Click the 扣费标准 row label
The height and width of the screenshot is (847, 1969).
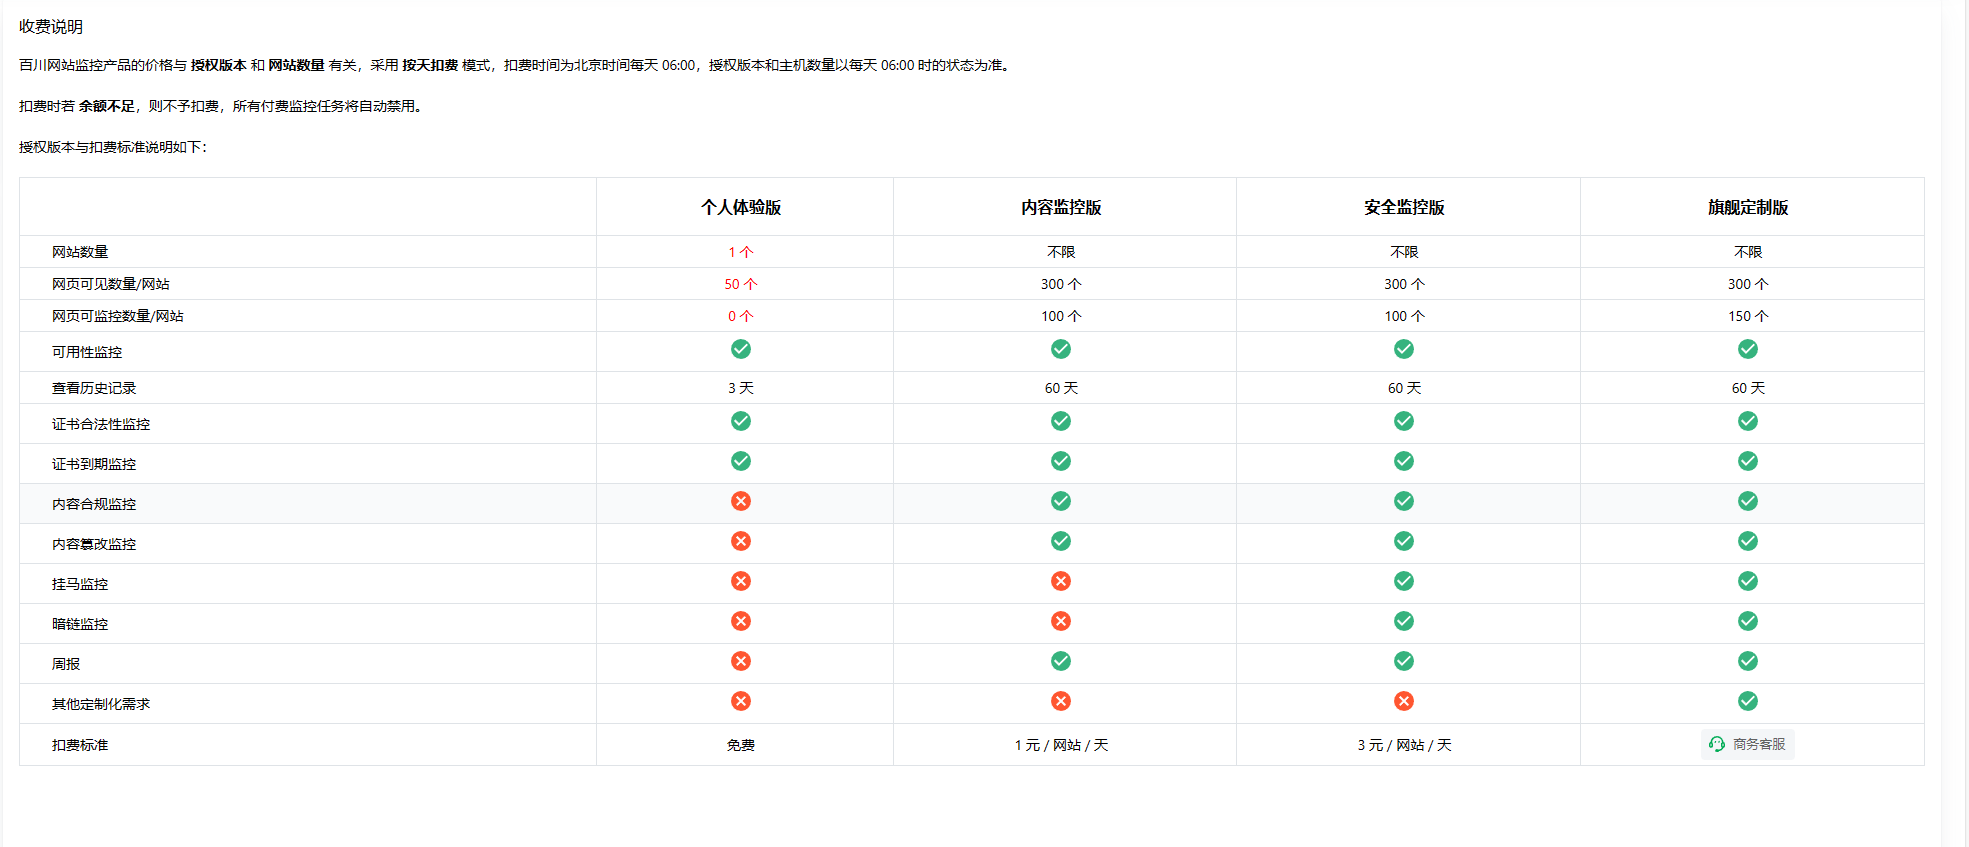pos(80,745)
